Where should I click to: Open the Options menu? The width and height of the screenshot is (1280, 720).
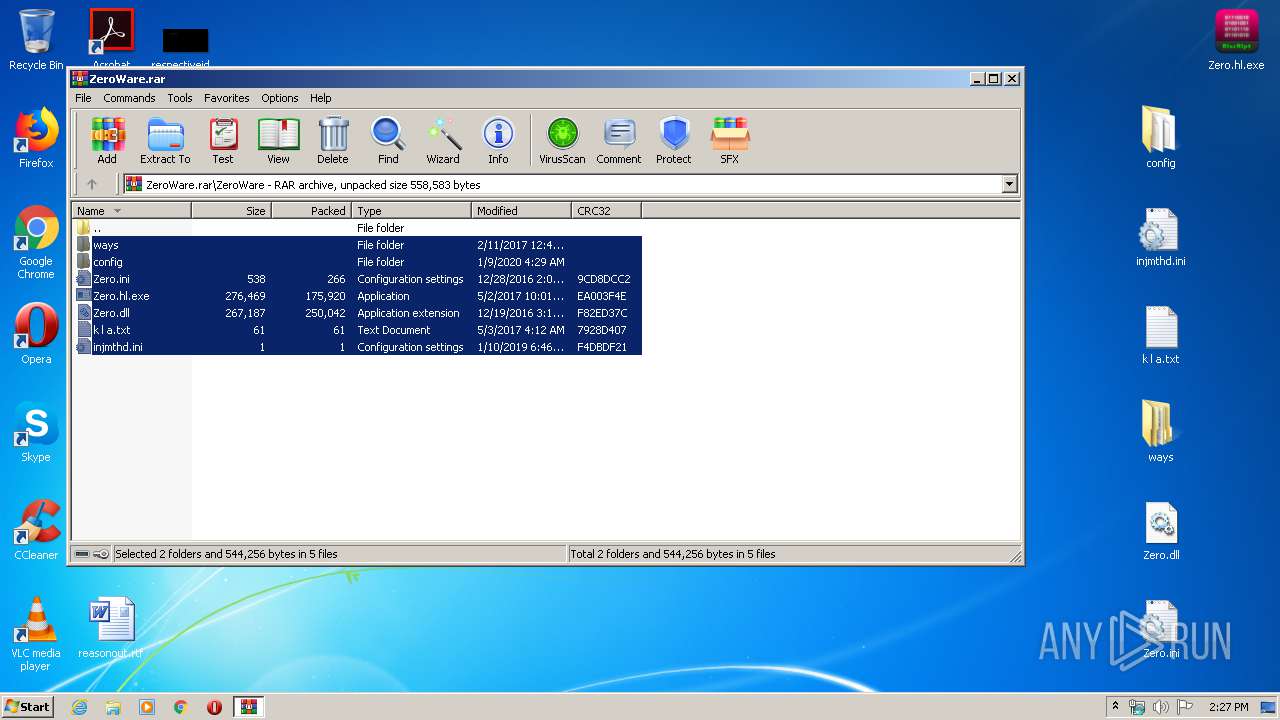pyautogui.click(x=280, y=98)
